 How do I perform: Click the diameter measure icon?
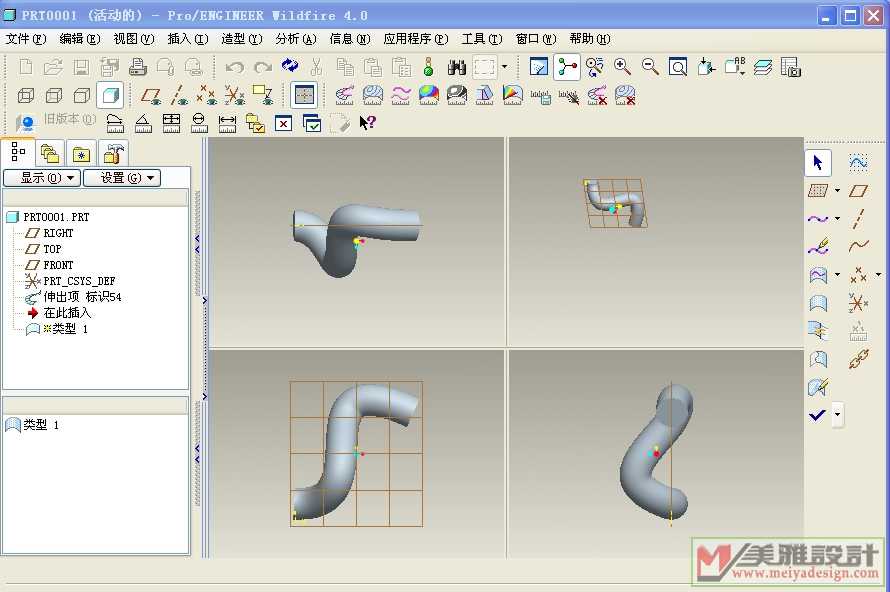coord(199,123)
